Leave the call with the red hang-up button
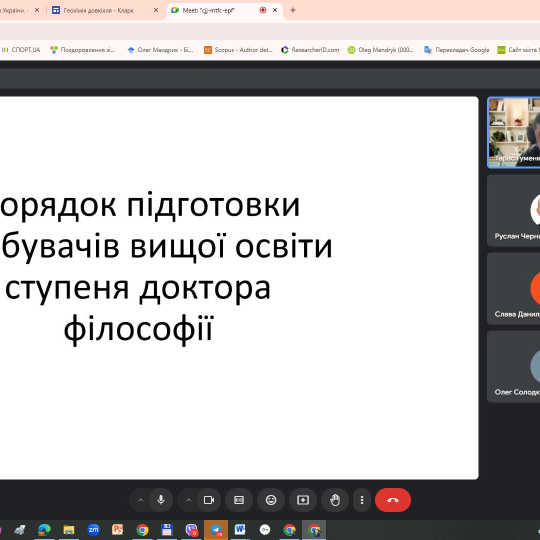 pos(393,500)
